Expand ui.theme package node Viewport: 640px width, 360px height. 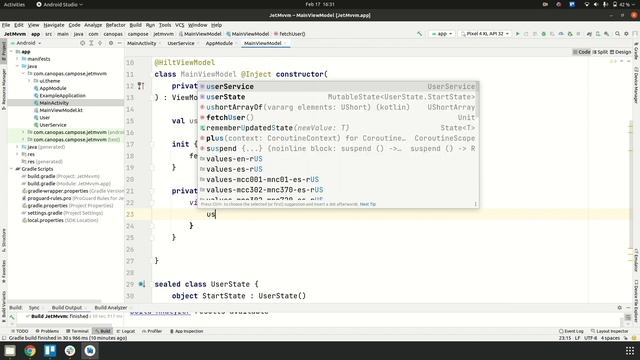coord(29,81)
